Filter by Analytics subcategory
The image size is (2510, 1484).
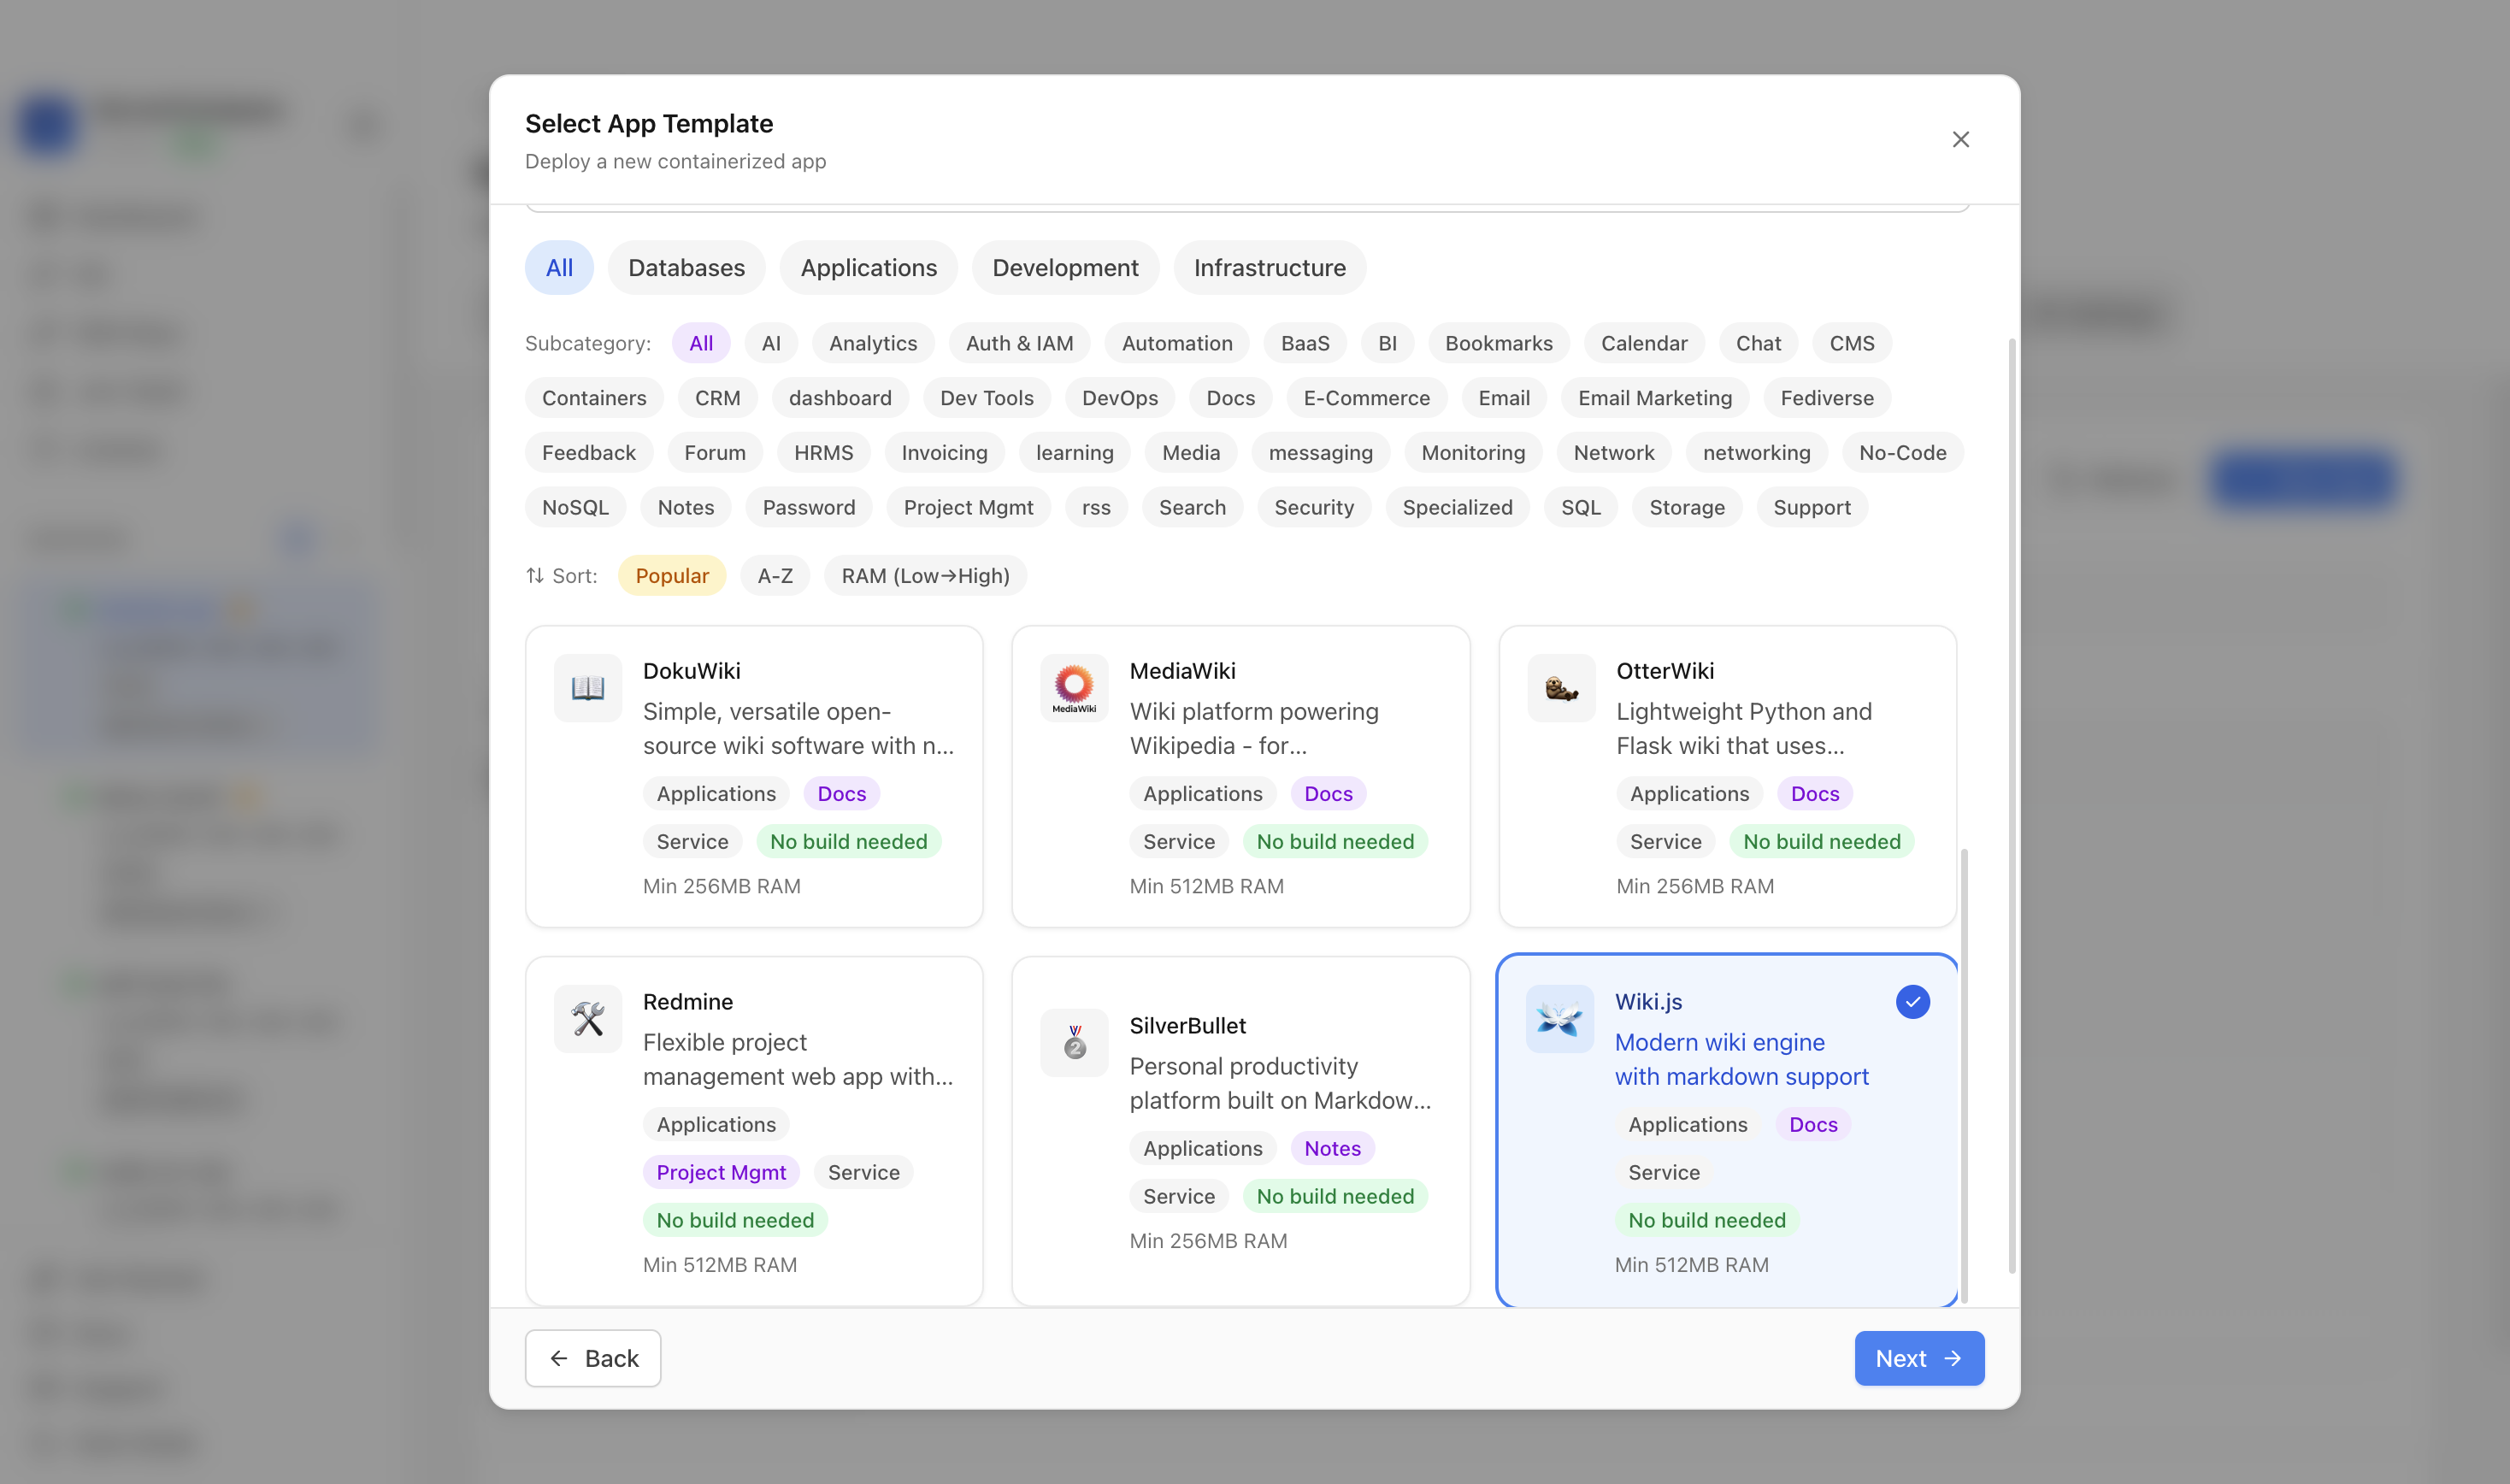(x=873, y=343)
